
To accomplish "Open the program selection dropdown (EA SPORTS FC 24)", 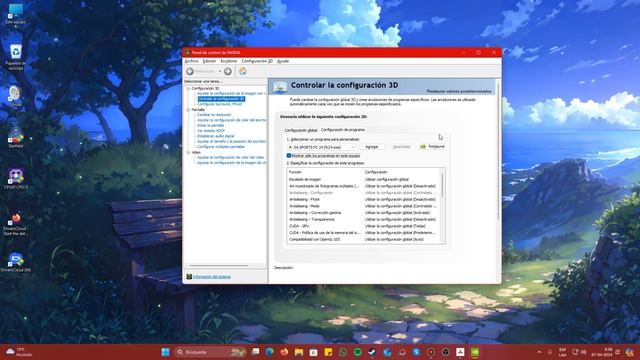I will click(x=321, y=147).
